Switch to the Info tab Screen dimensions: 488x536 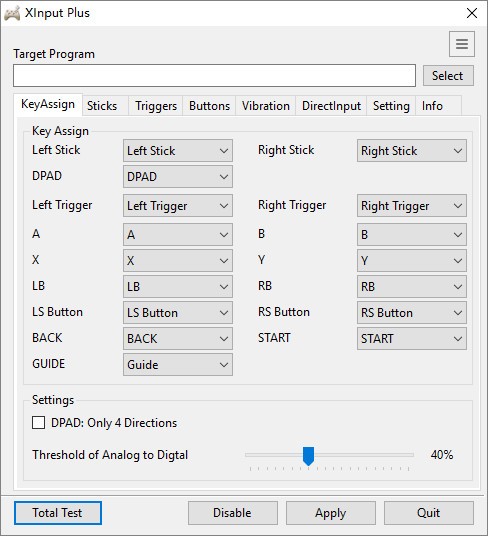point(432,106)
